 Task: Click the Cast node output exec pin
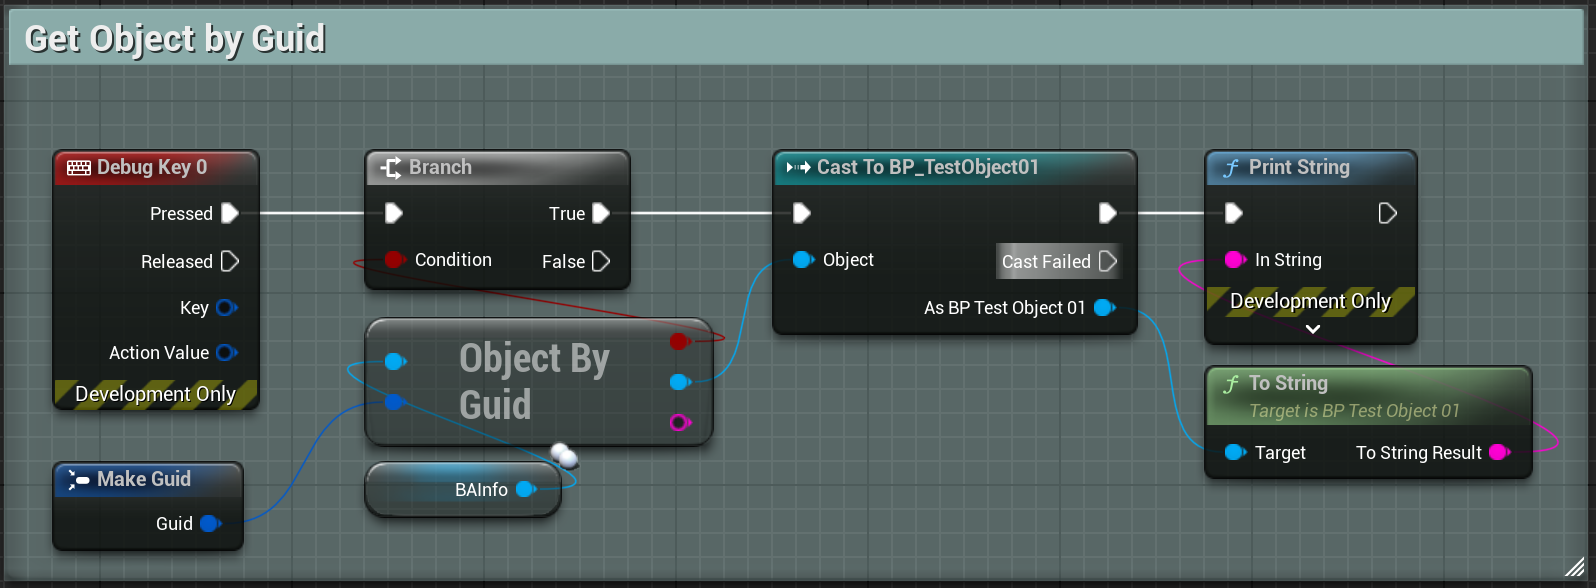[1107, 213]
